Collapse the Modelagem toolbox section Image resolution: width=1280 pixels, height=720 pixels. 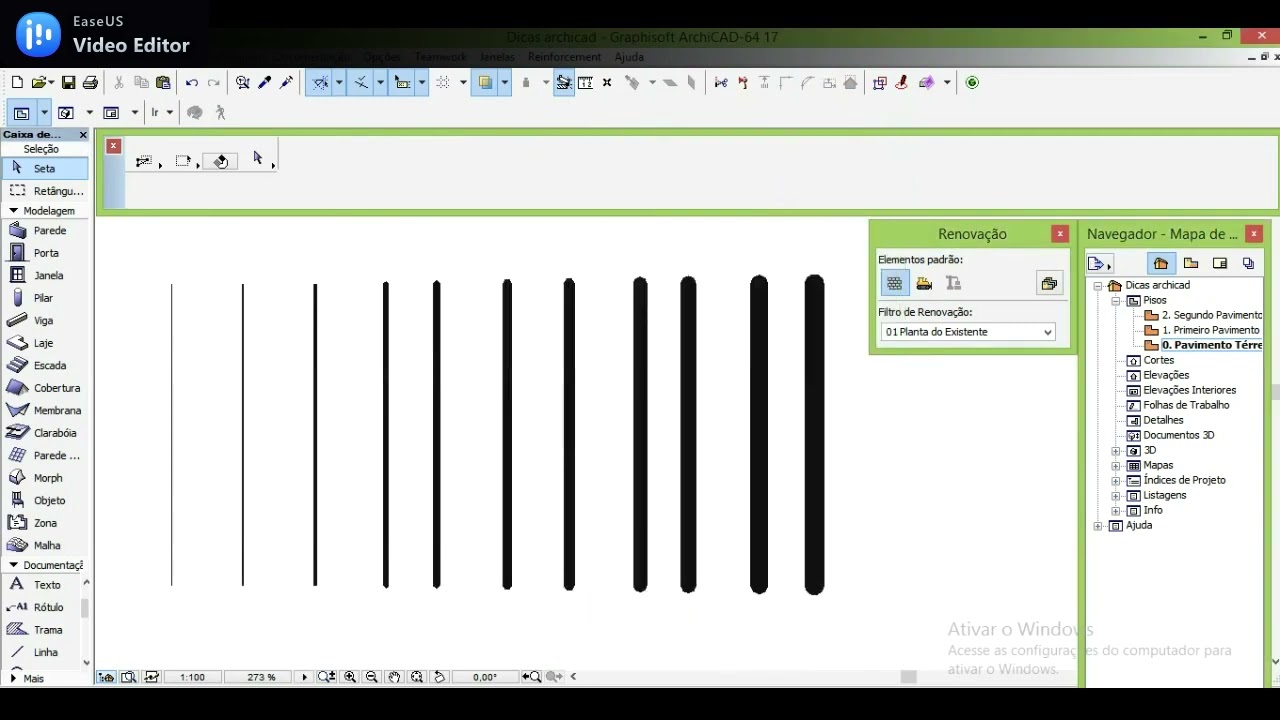[14, 211]
